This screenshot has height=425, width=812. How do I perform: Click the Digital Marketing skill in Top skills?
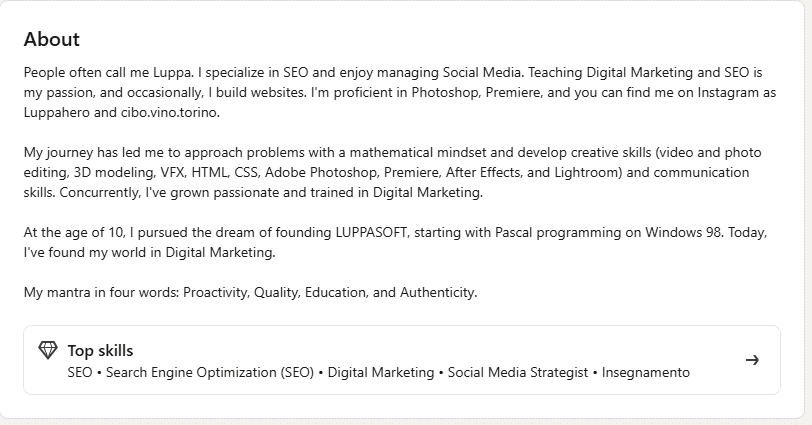381,373
